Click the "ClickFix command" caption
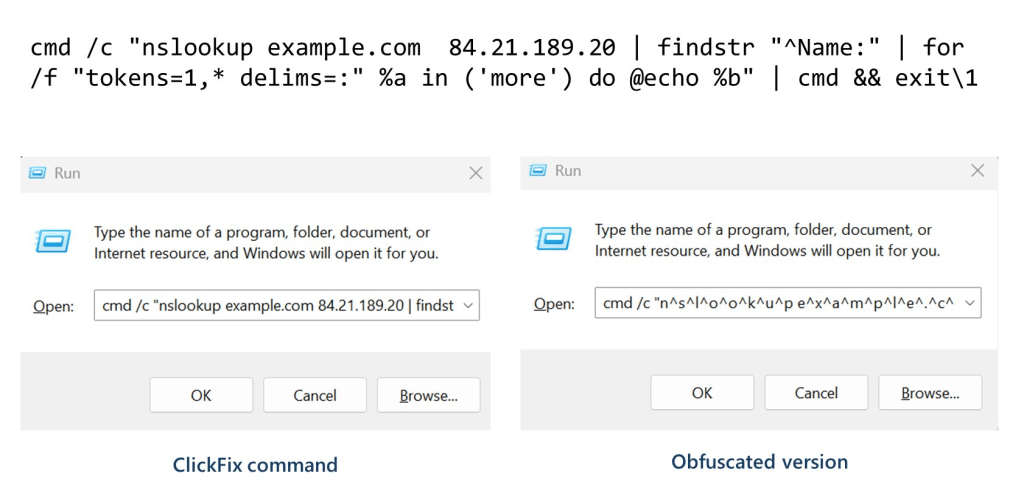This screenshot has width=1024, height=504. (x=255, y=465)
